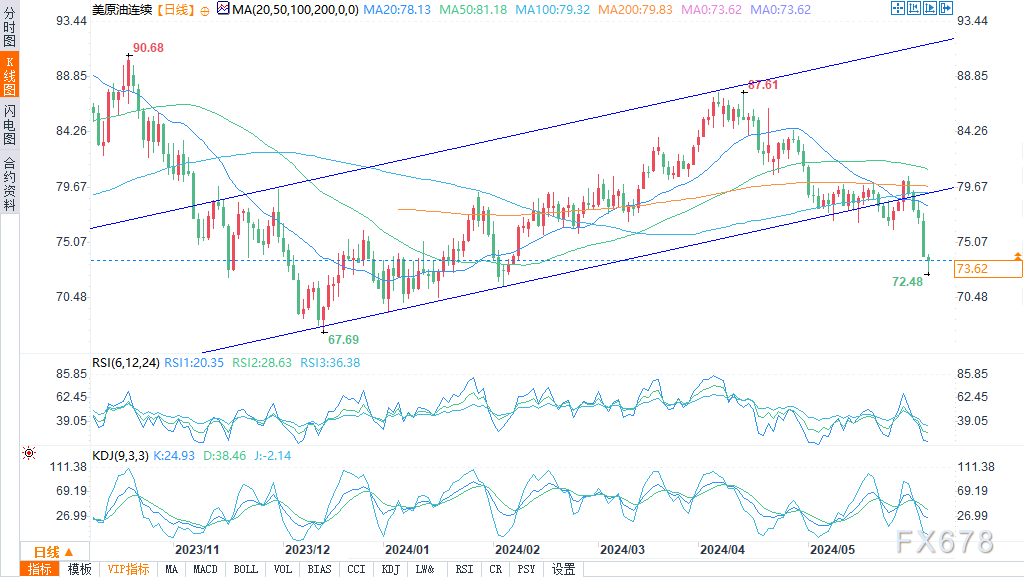Expand the 日线 period selector at bottom

click(x=54, y=552)
